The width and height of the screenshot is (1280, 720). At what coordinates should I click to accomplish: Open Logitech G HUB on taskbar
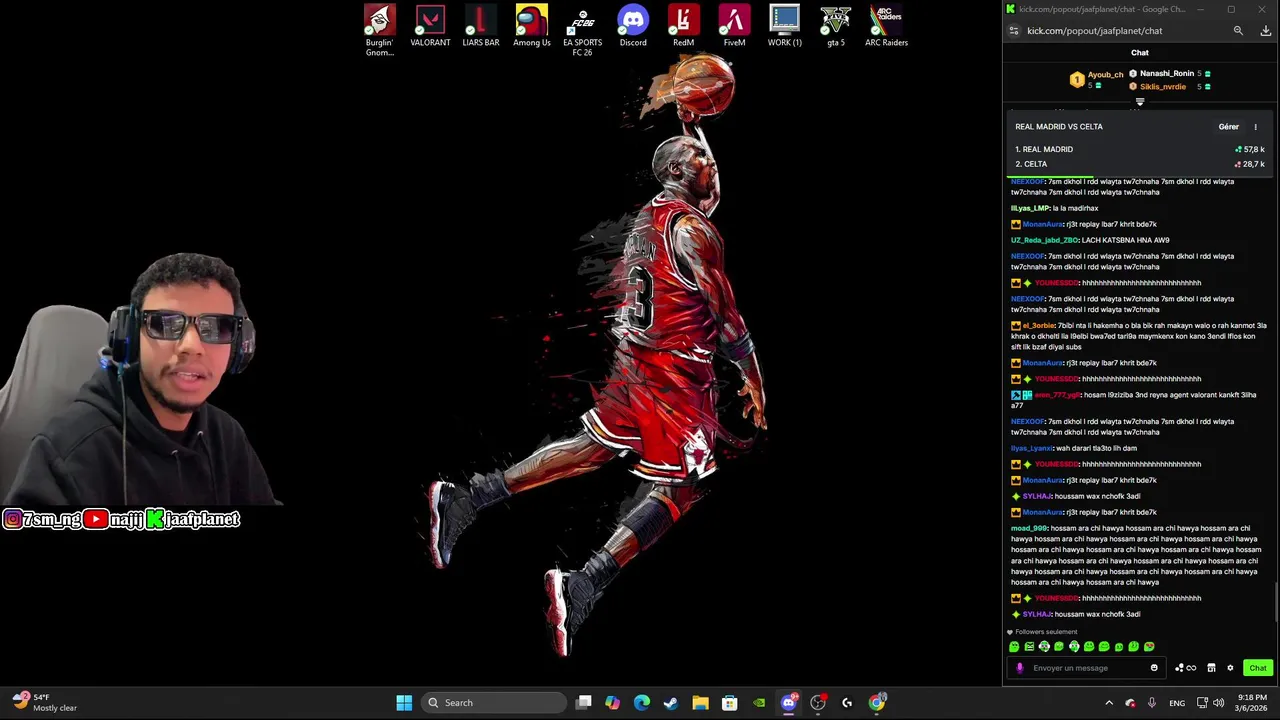[x=847, y=703]
